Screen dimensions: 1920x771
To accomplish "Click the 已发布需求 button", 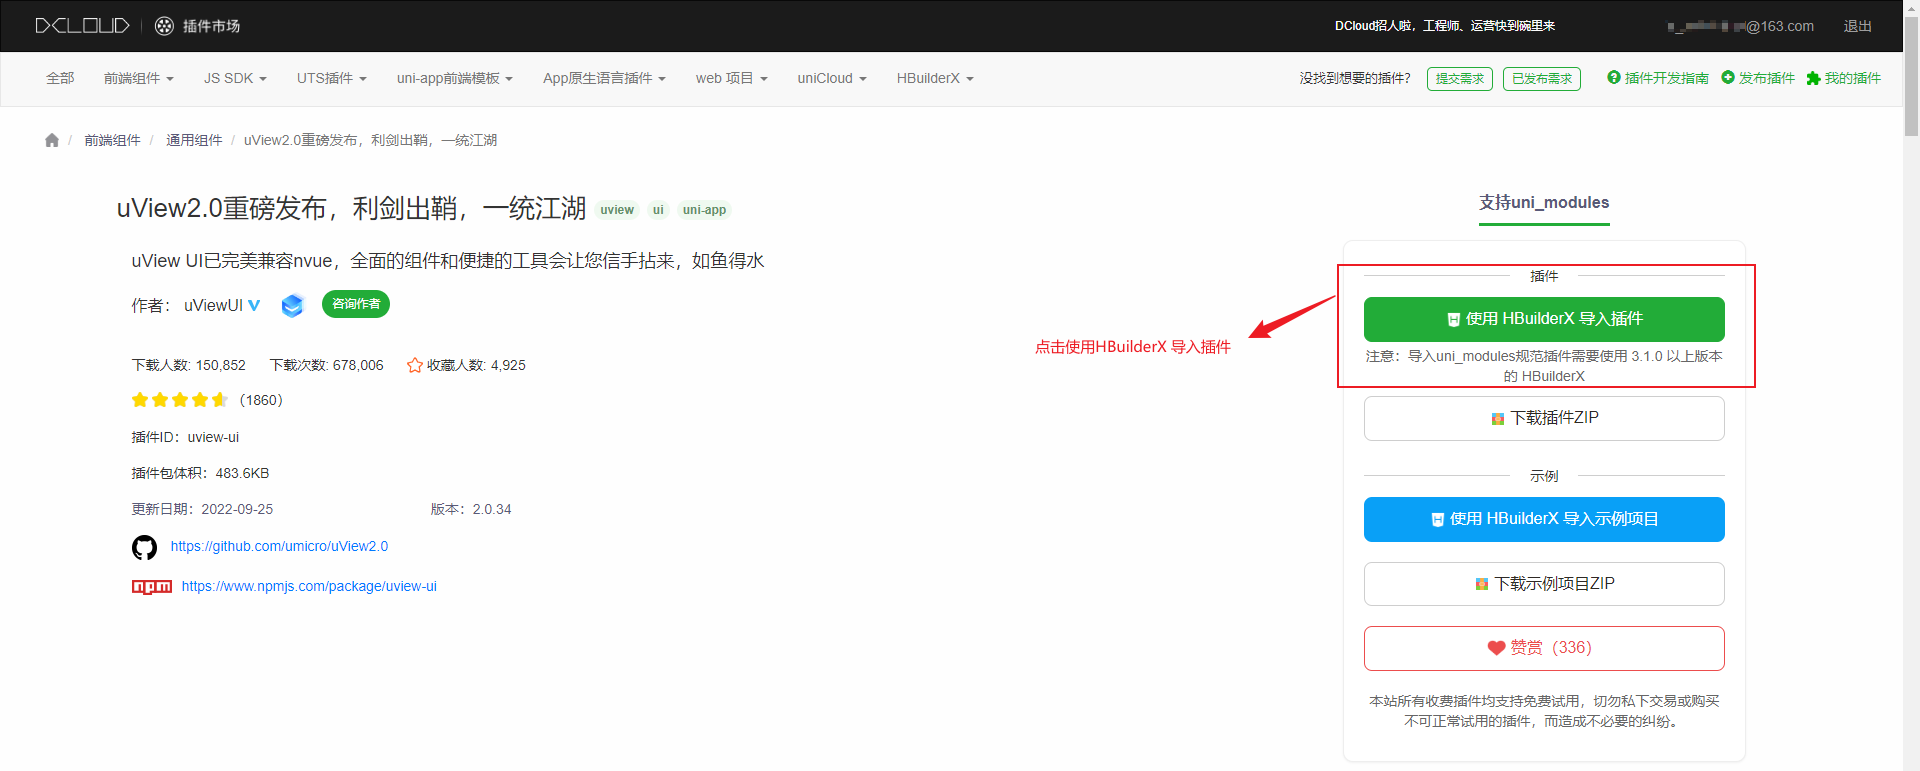I will (x=1542, y=79).
